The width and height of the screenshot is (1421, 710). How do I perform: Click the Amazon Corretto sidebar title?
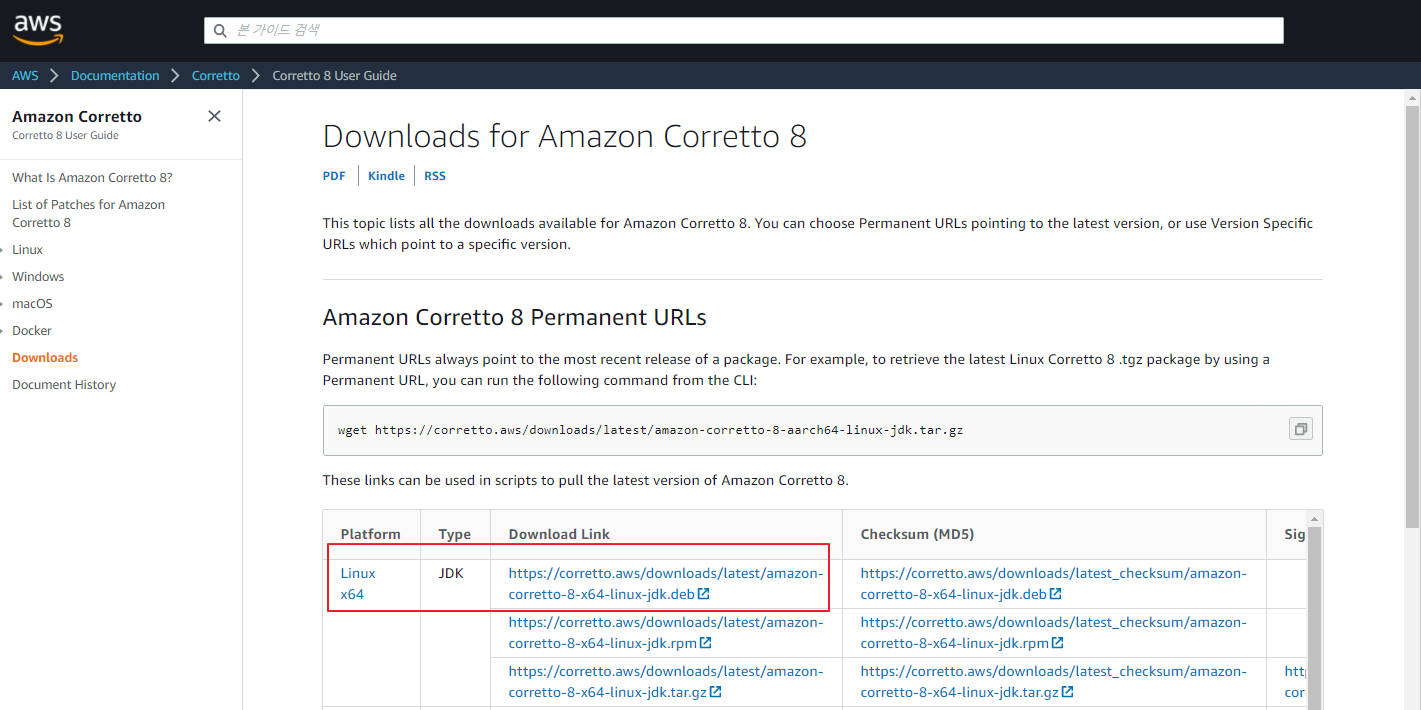click(77, 117)
